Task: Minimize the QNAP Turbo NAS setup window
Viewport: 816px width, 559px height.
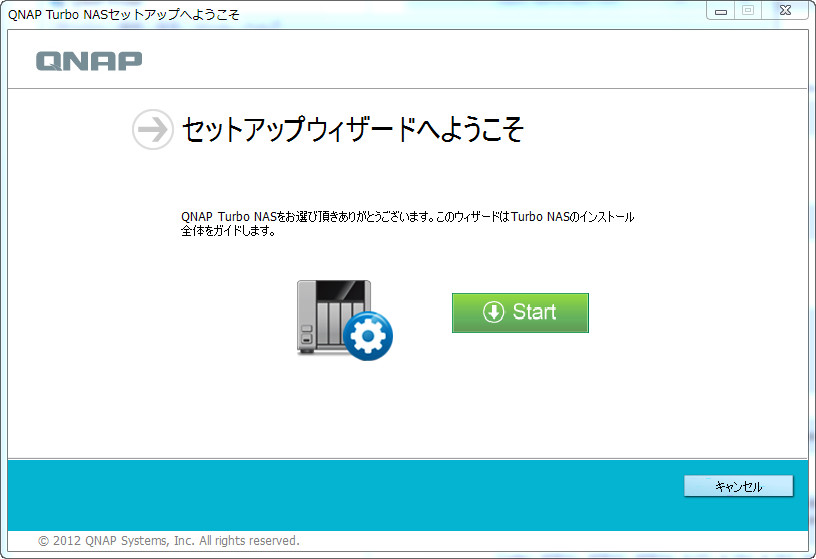Action: (x=721, y=11)
